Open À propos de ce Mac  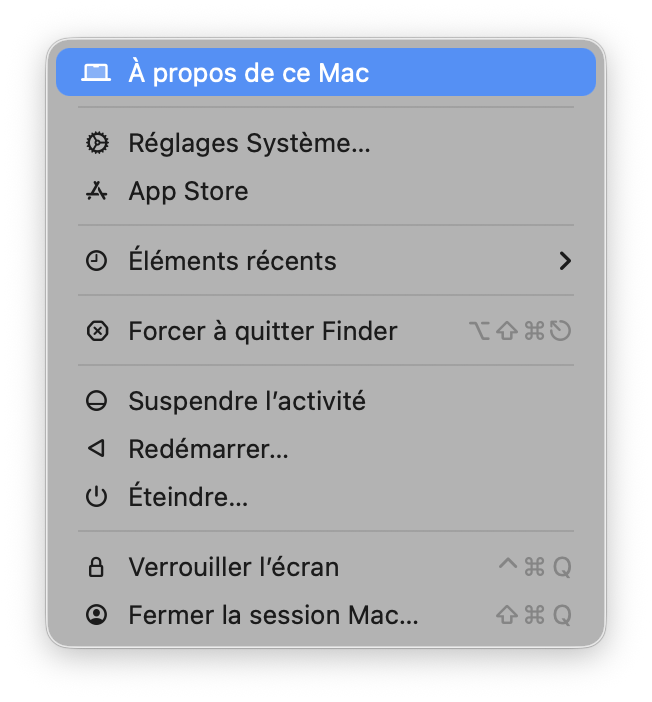[x=249, y=73]
